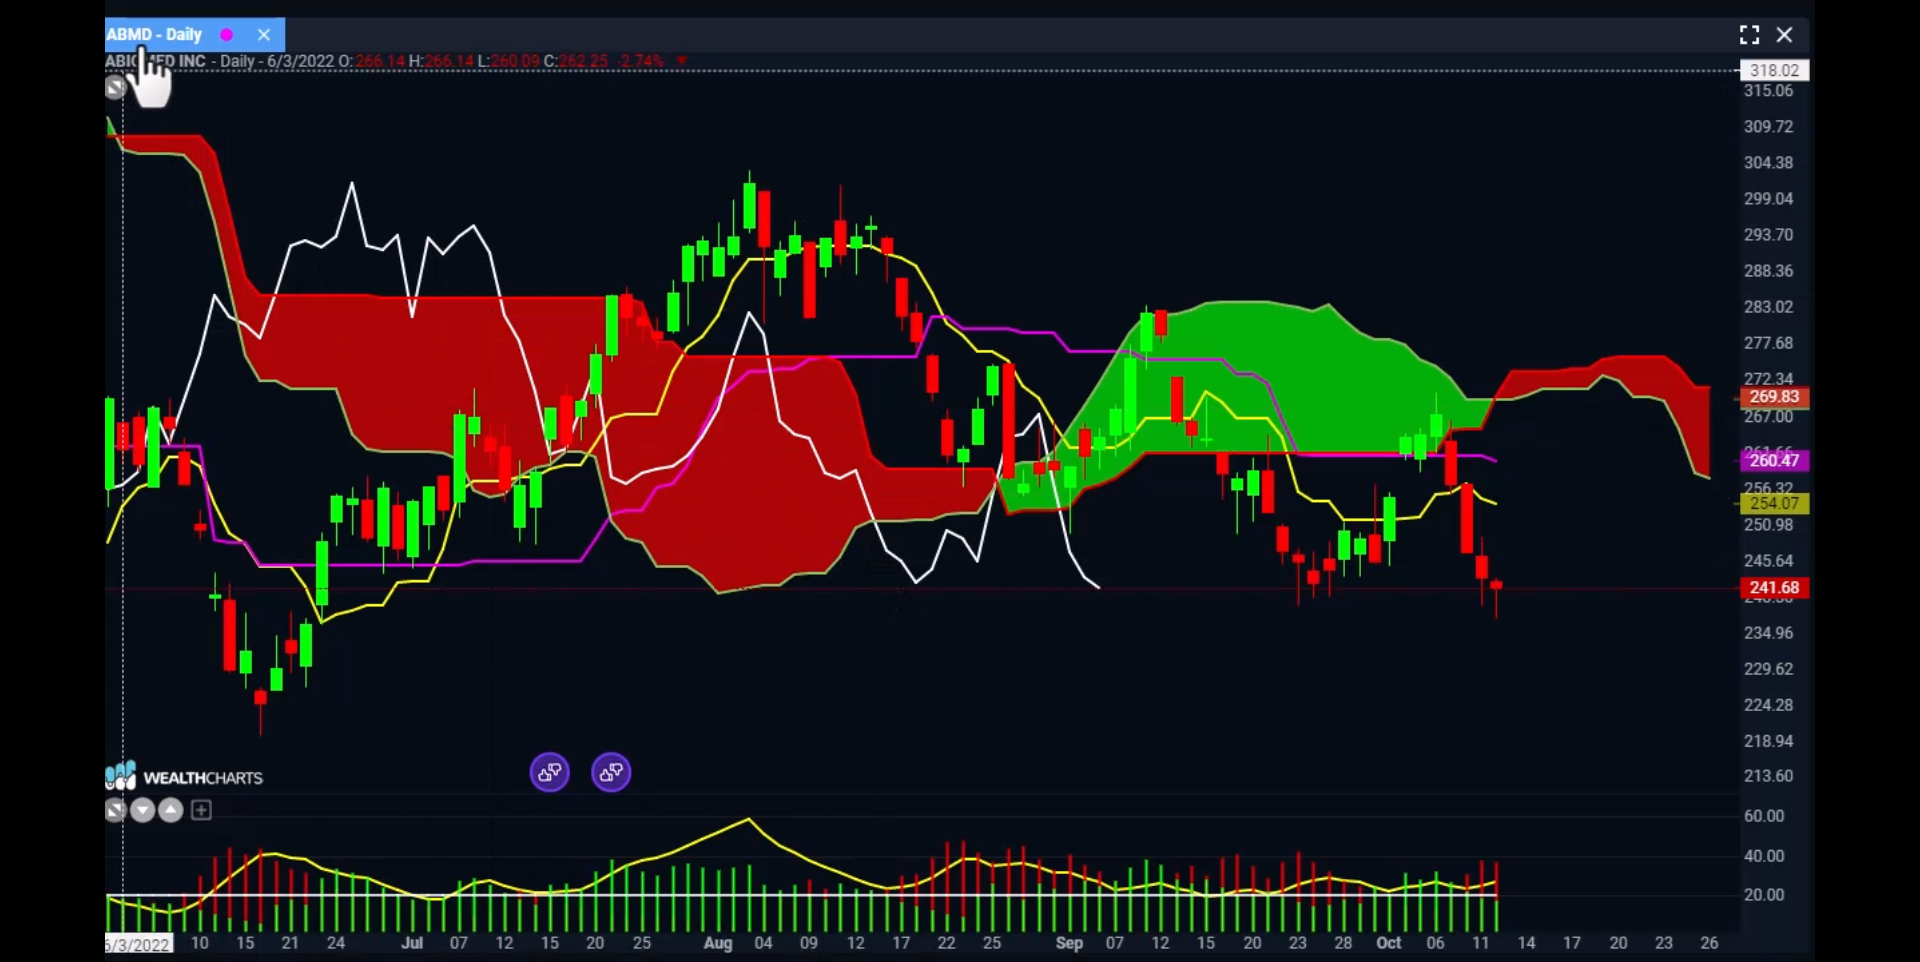Click the 269.83 red price label
The height and width of the screenshot is (962, 1920).
(x=1774, y=397)
